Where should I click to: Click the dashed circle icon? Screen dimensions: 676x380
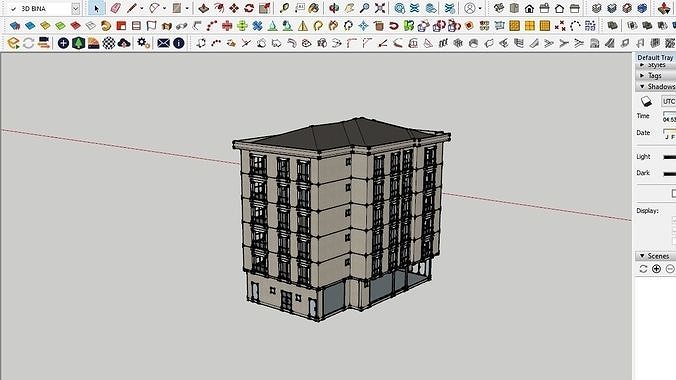[x=575, y=26]
